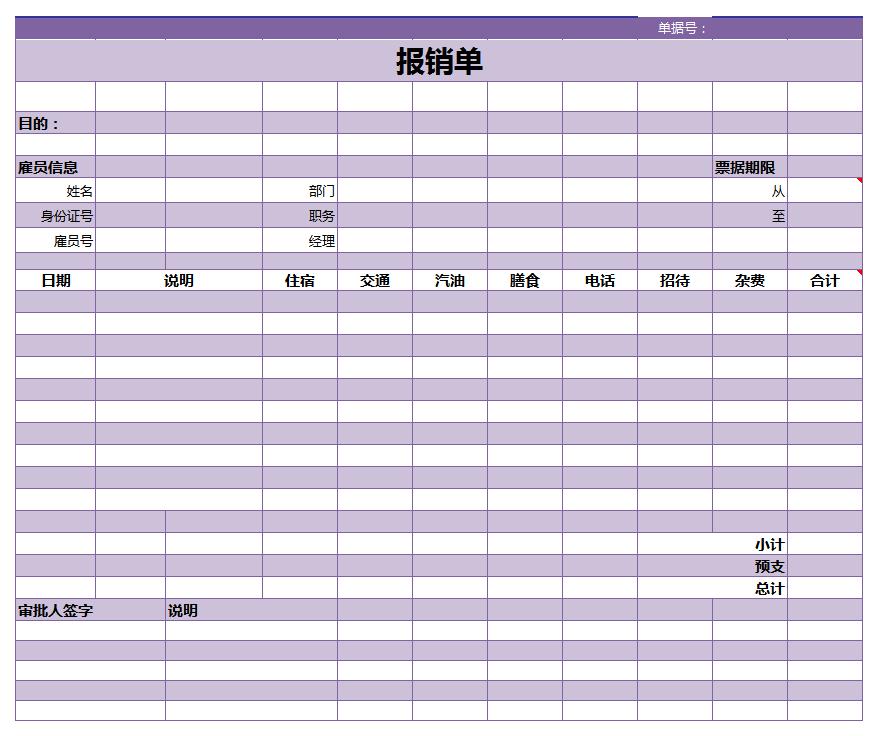The width and height of the screenshot is (878, 736).
Task: Click the value cell right of 小计
Action: pyautogui.click(x=824, y=544)
